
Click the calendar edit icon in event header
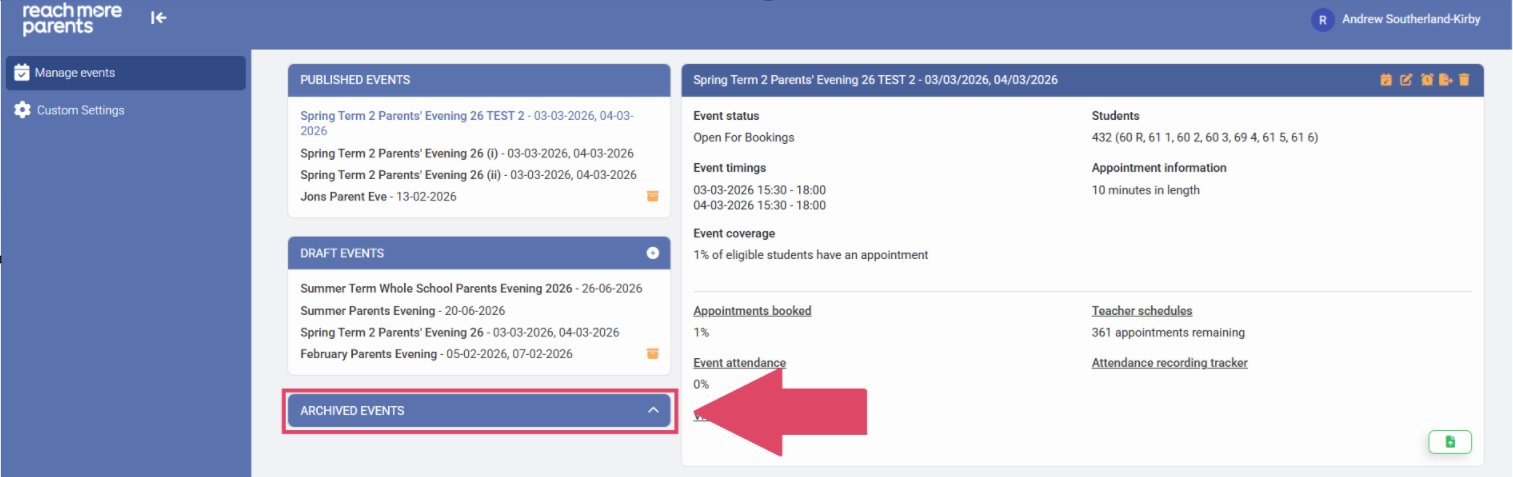tap(1386, 80)
